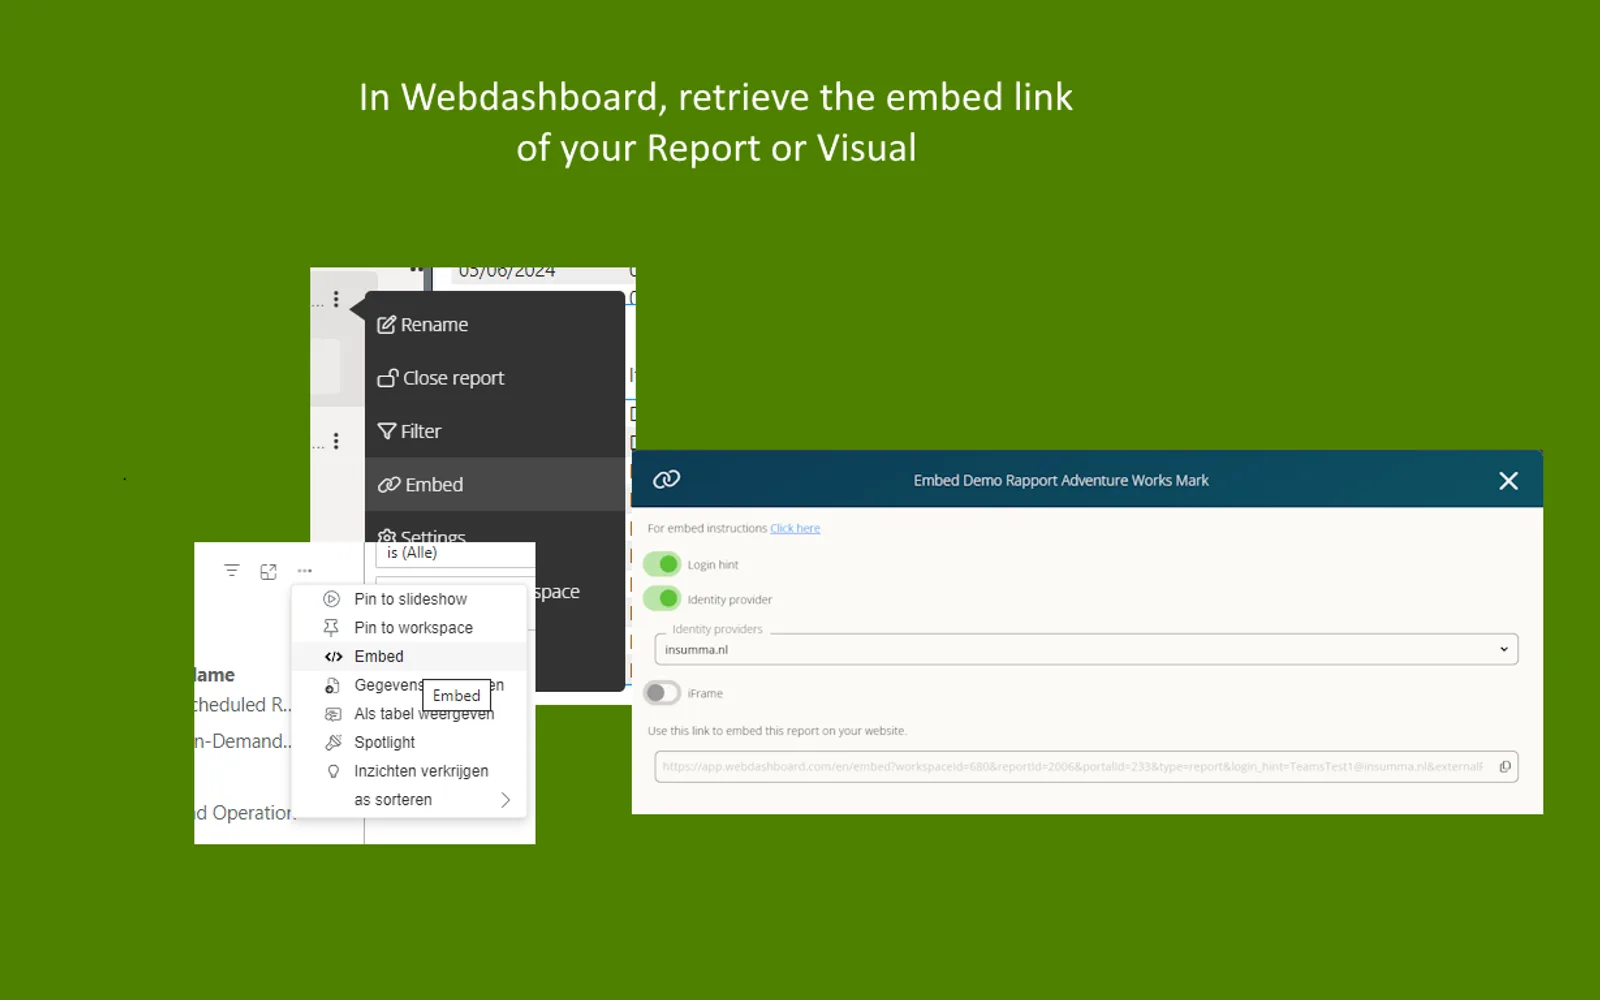Choose Pin to slideshow
This screenshot has width=1600, height=1000.
409,599
